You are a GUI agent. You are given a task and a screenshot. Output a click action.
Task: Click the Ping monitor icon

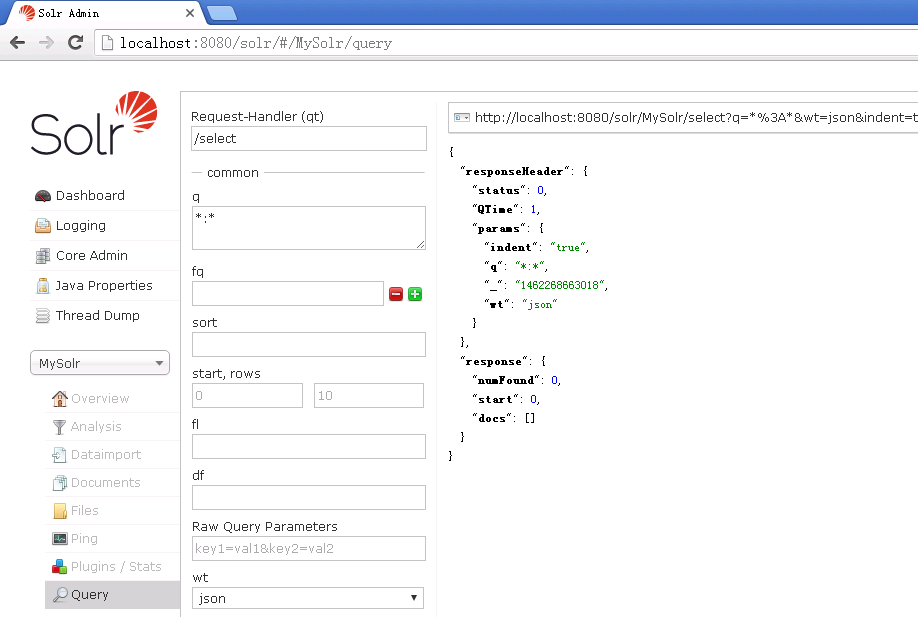click(x=60, y=539)
